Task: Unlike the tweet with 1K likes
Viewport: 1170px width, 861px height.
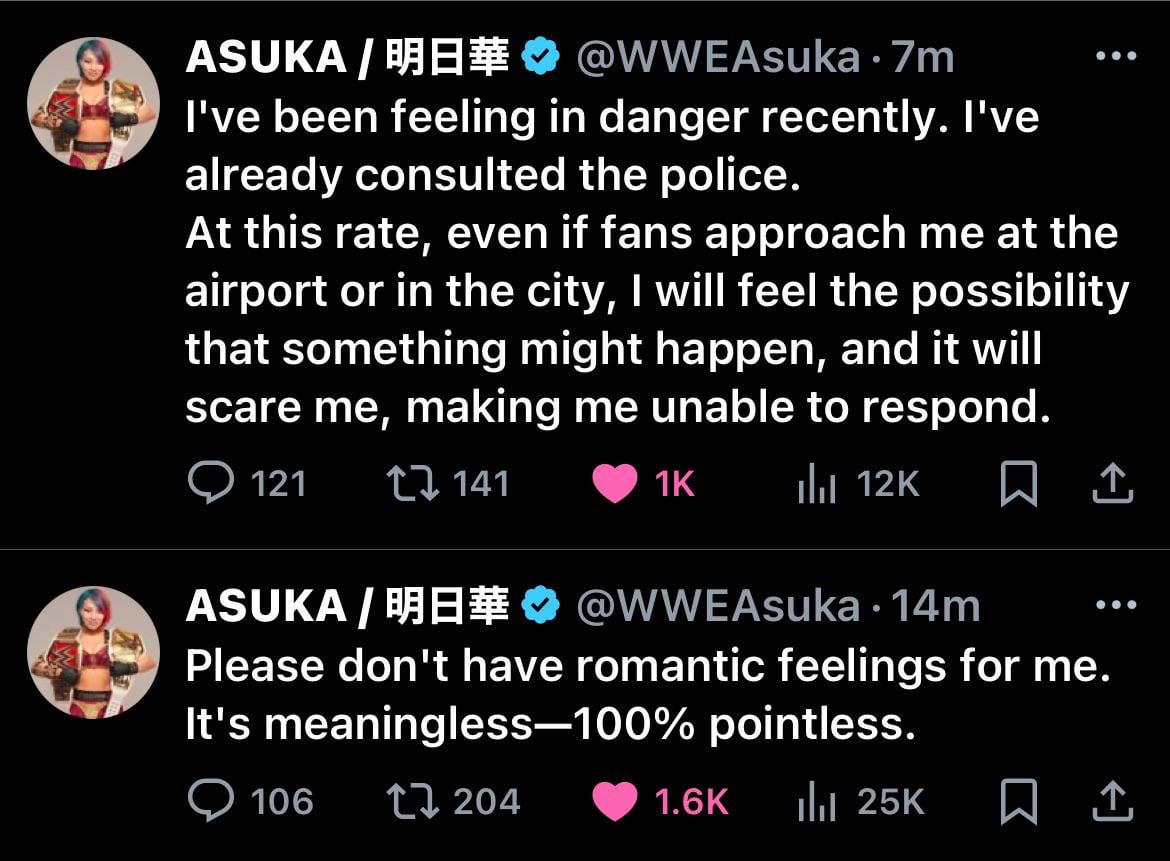Action: coord(614,485)
